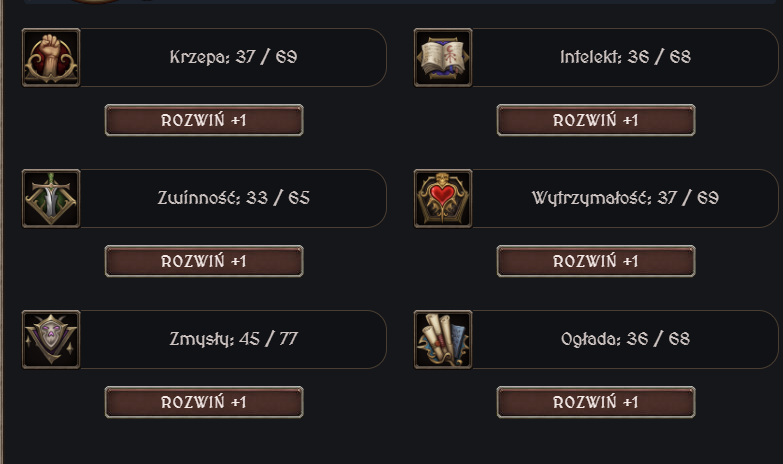Select the Wytrzymałość: 37 / 69 stat bar
Screen dimensions: 783x464
tap(625, 199)
